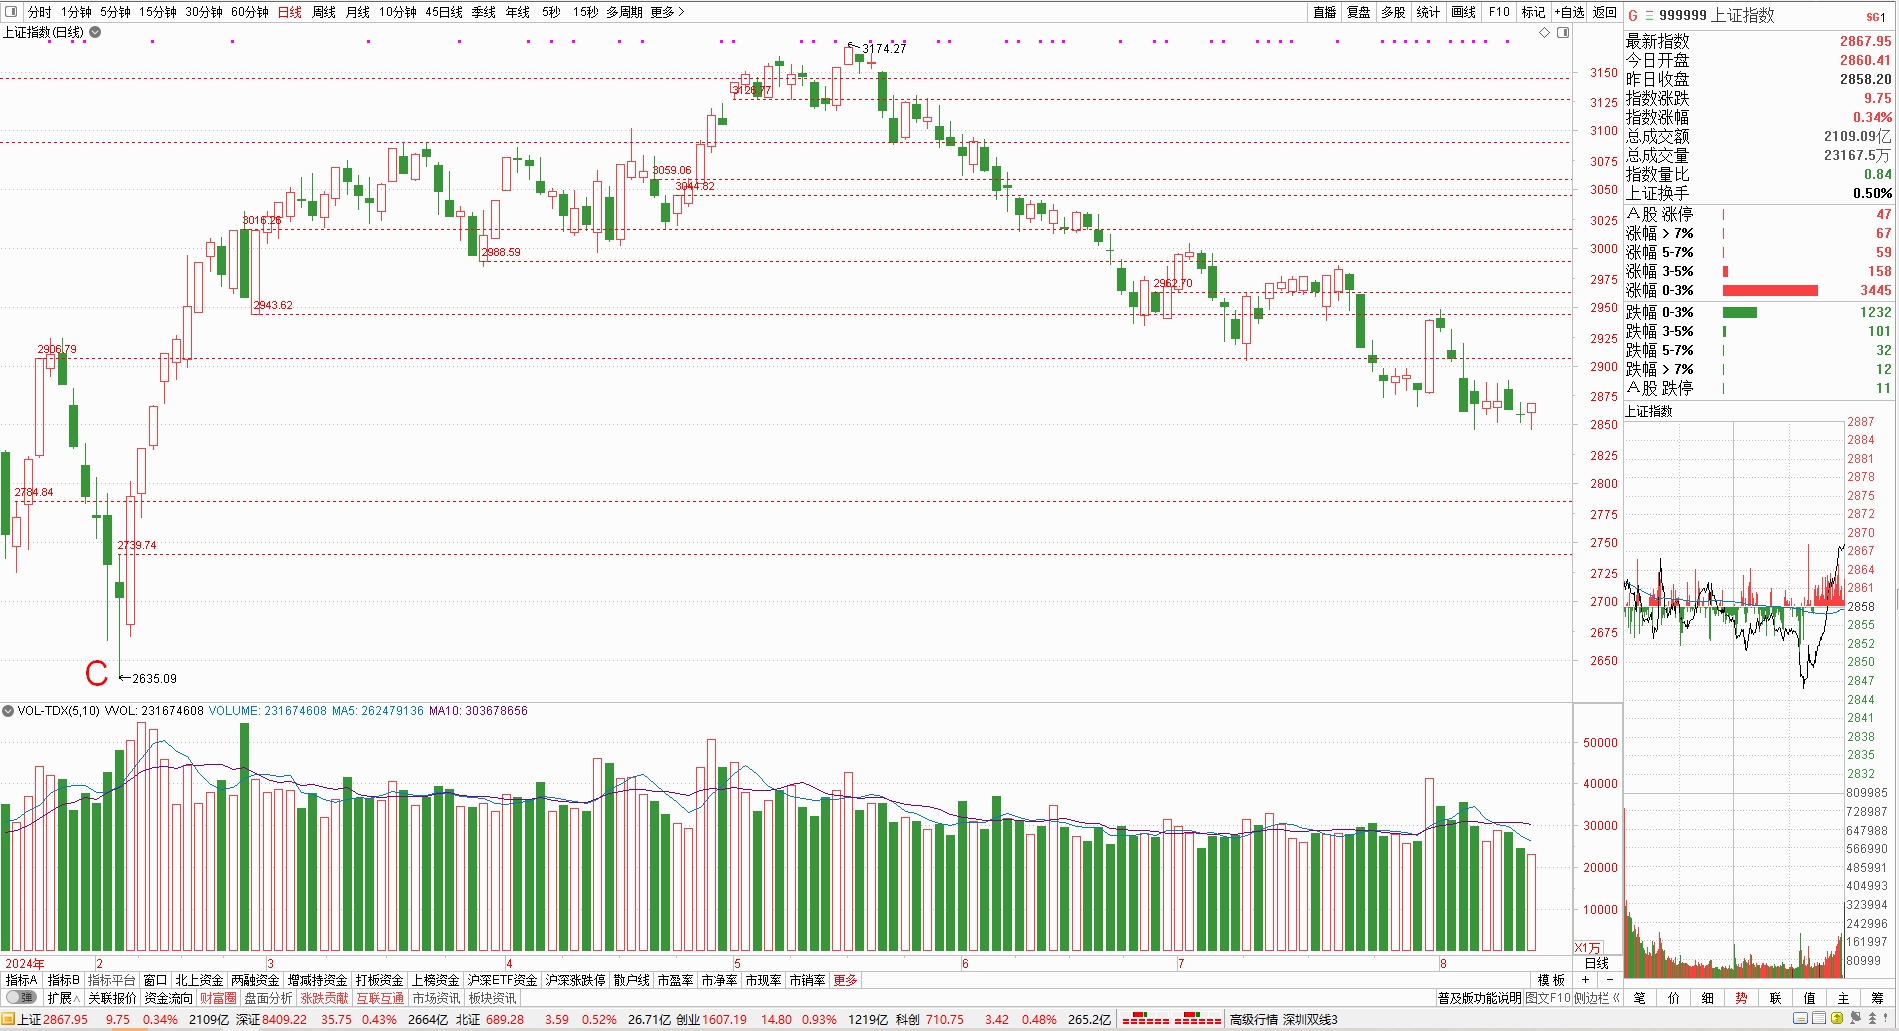Expand the 扩展 panel
This screenshot has width=1899, height=1031.
pos(63,998)
